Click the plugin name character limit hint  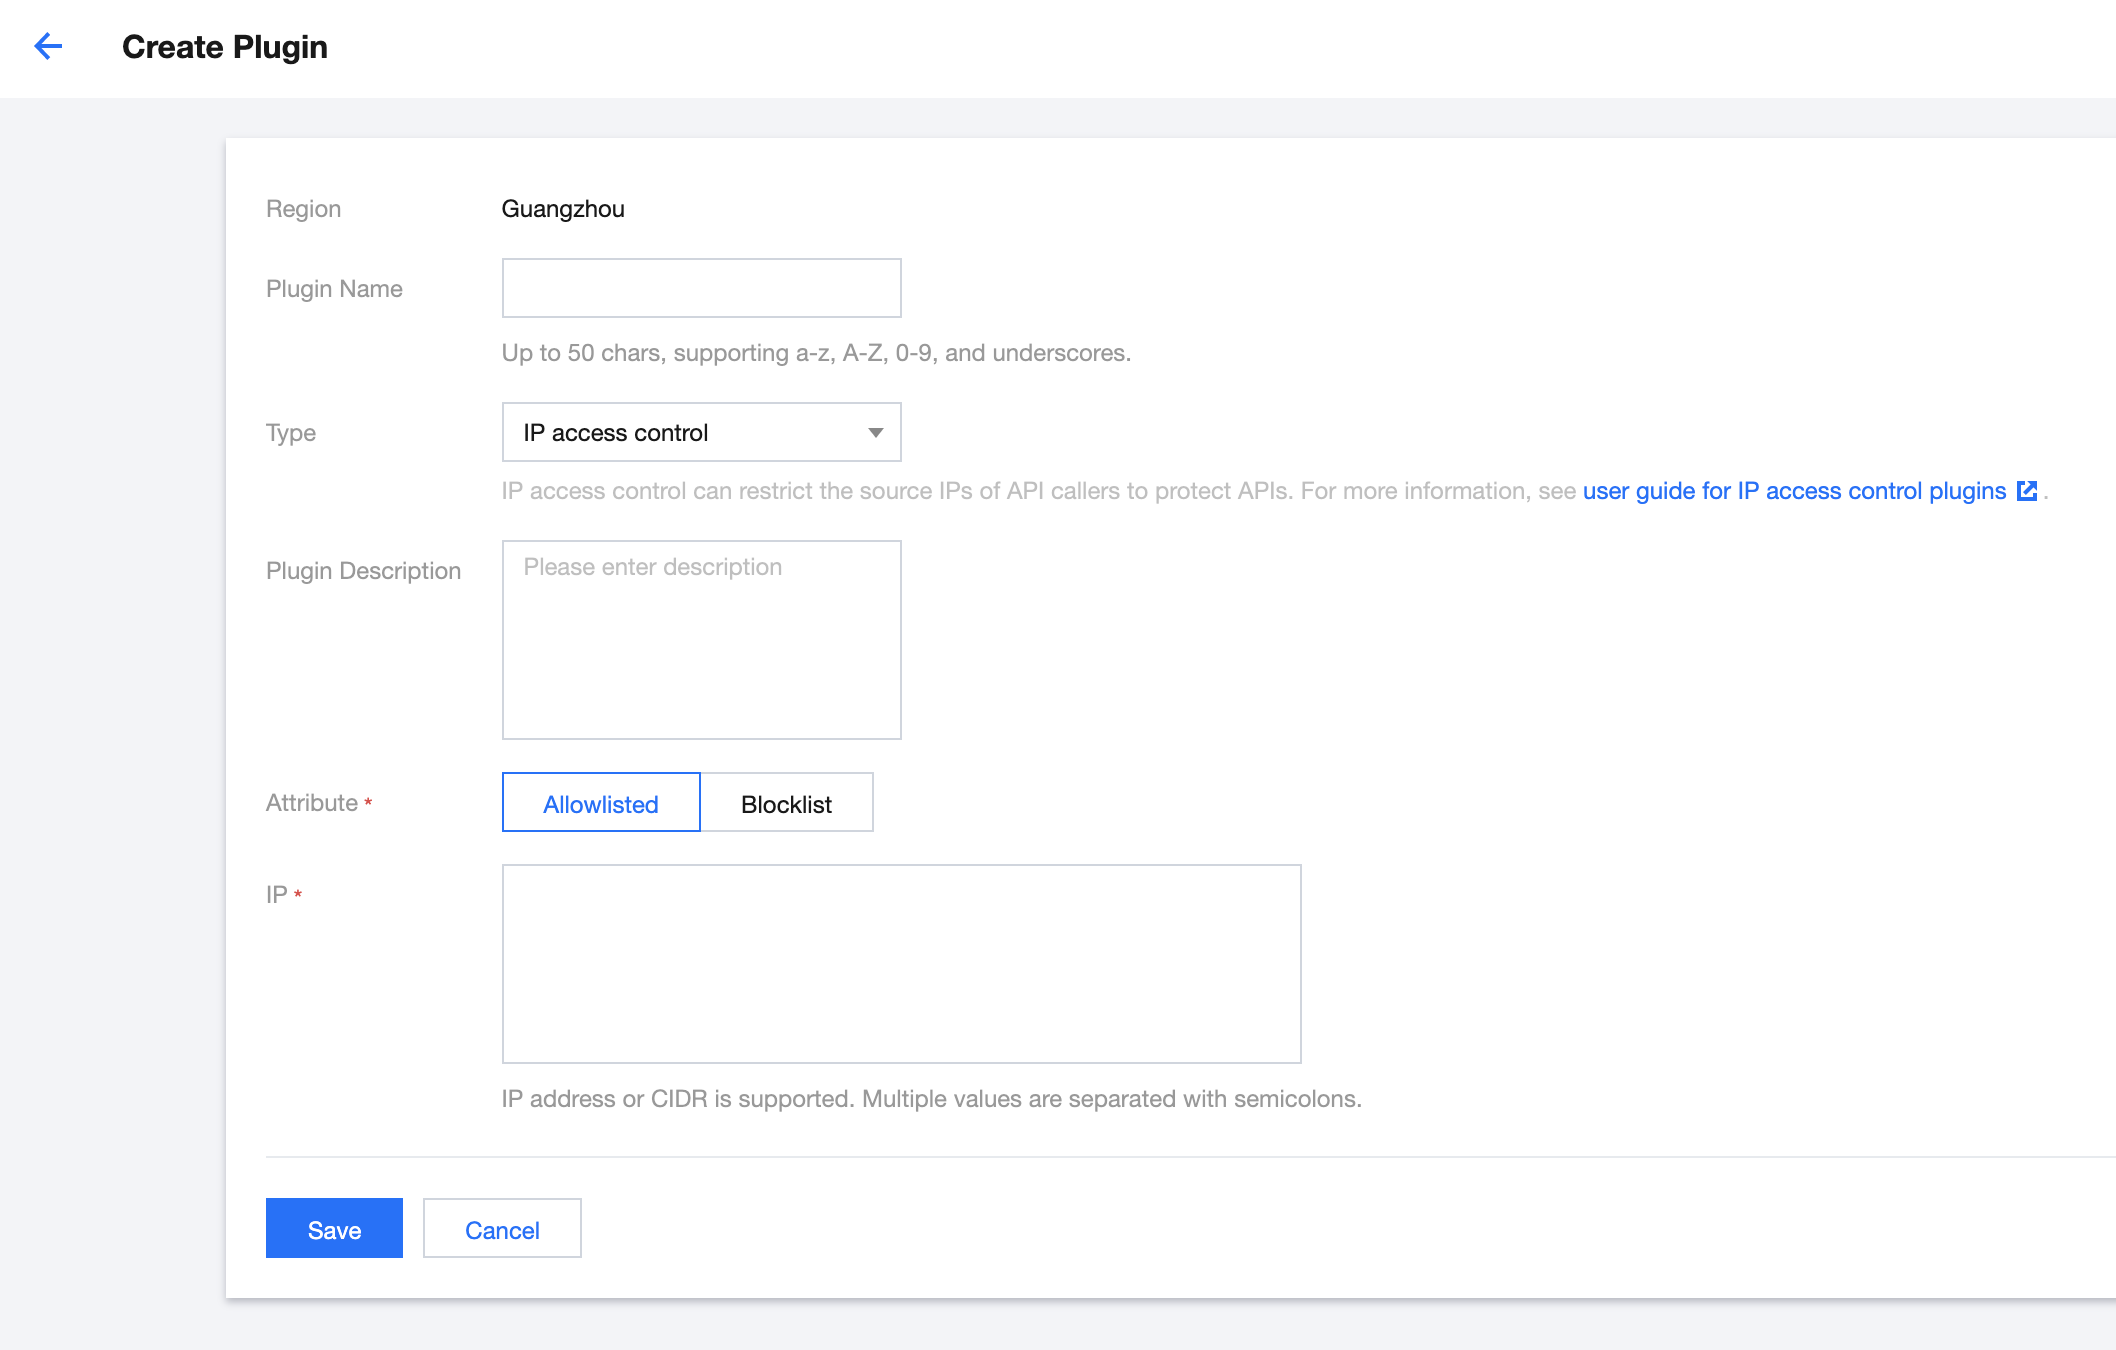816,353
